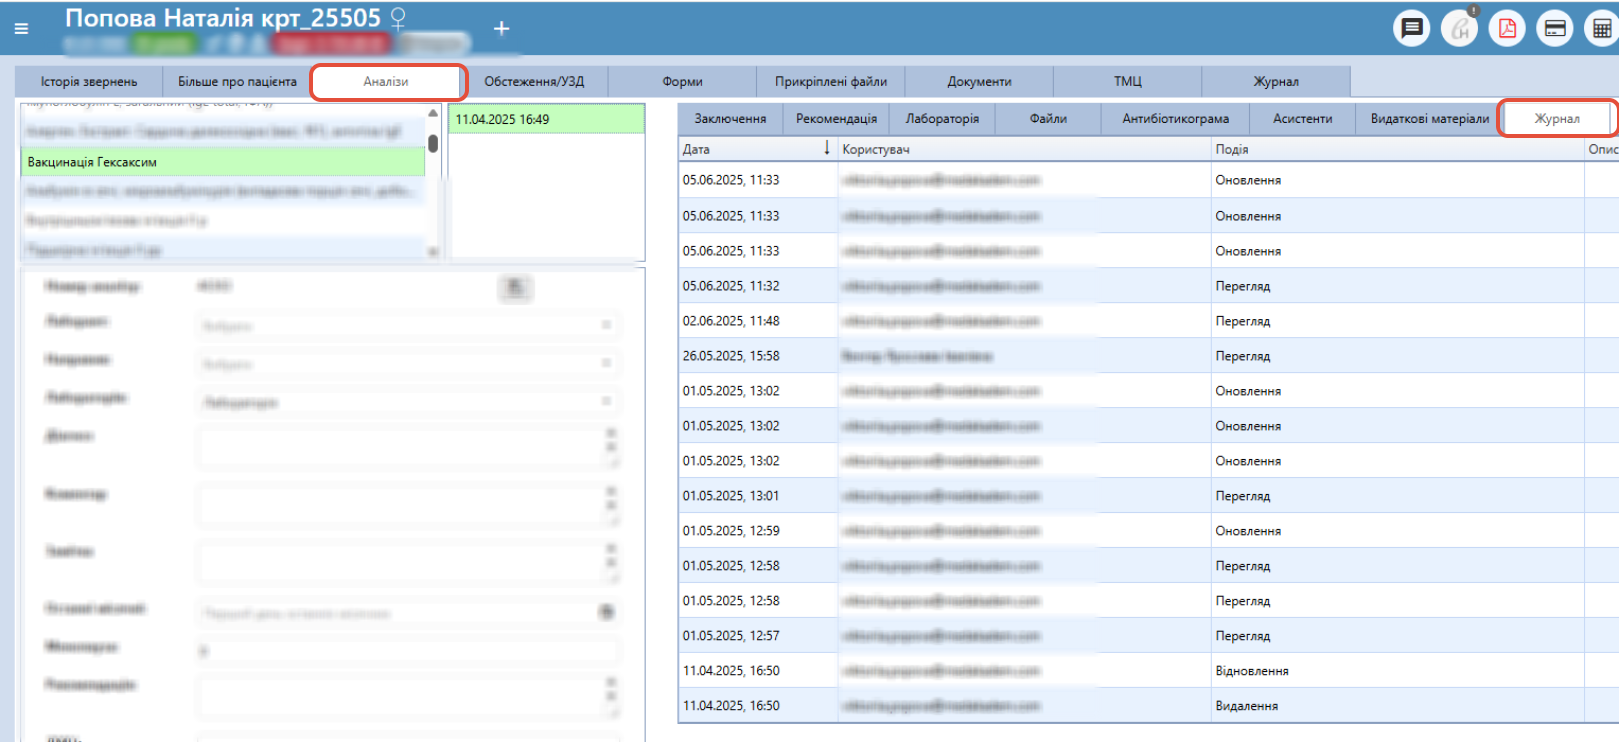Show the Антибіотикограма sub-tab

(1175, 118)
